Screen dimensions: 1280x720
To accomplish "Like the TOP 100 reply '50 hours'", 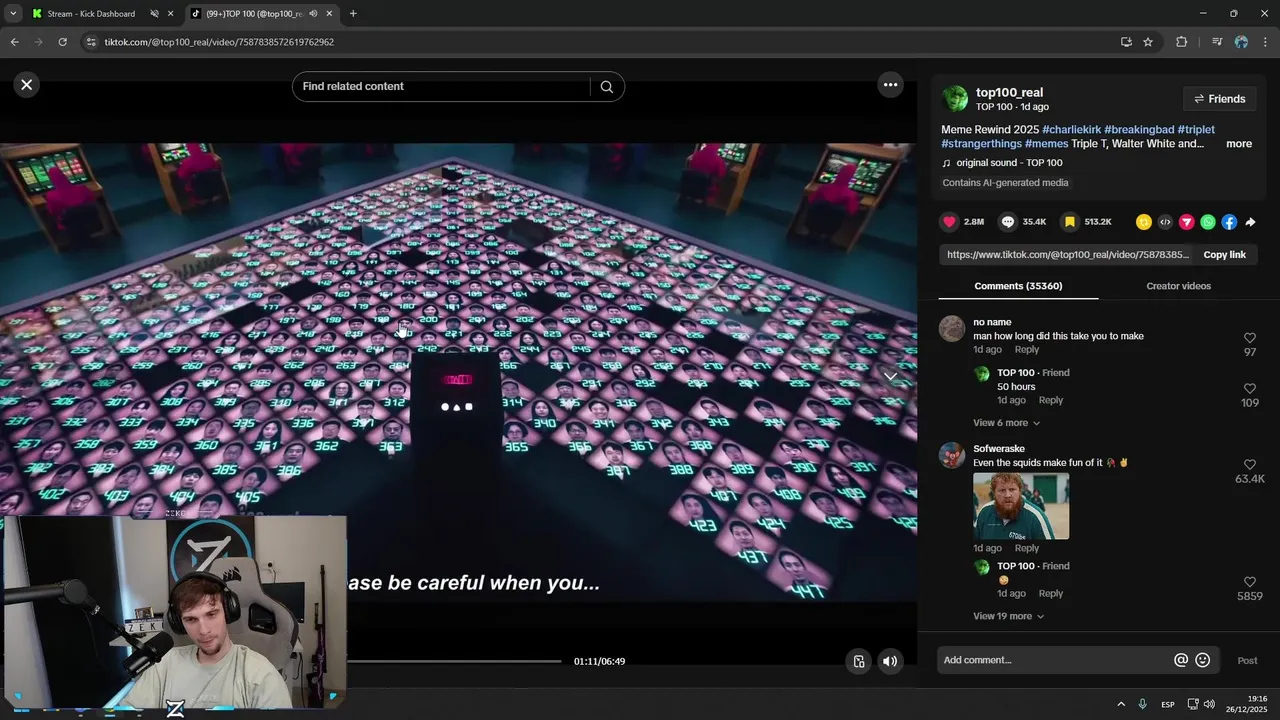I will pyautogui.click(x=1250, y=388).
